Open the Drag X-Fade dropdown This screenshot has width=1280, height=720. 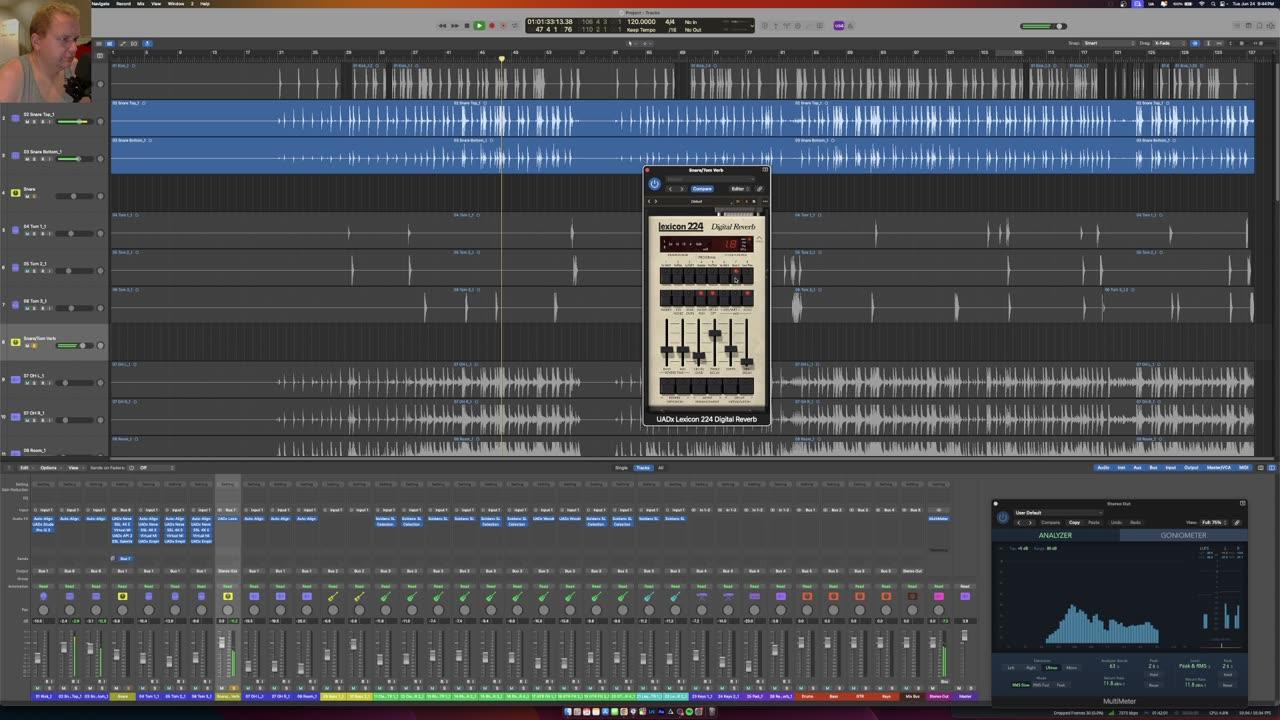click(1170, 43)
